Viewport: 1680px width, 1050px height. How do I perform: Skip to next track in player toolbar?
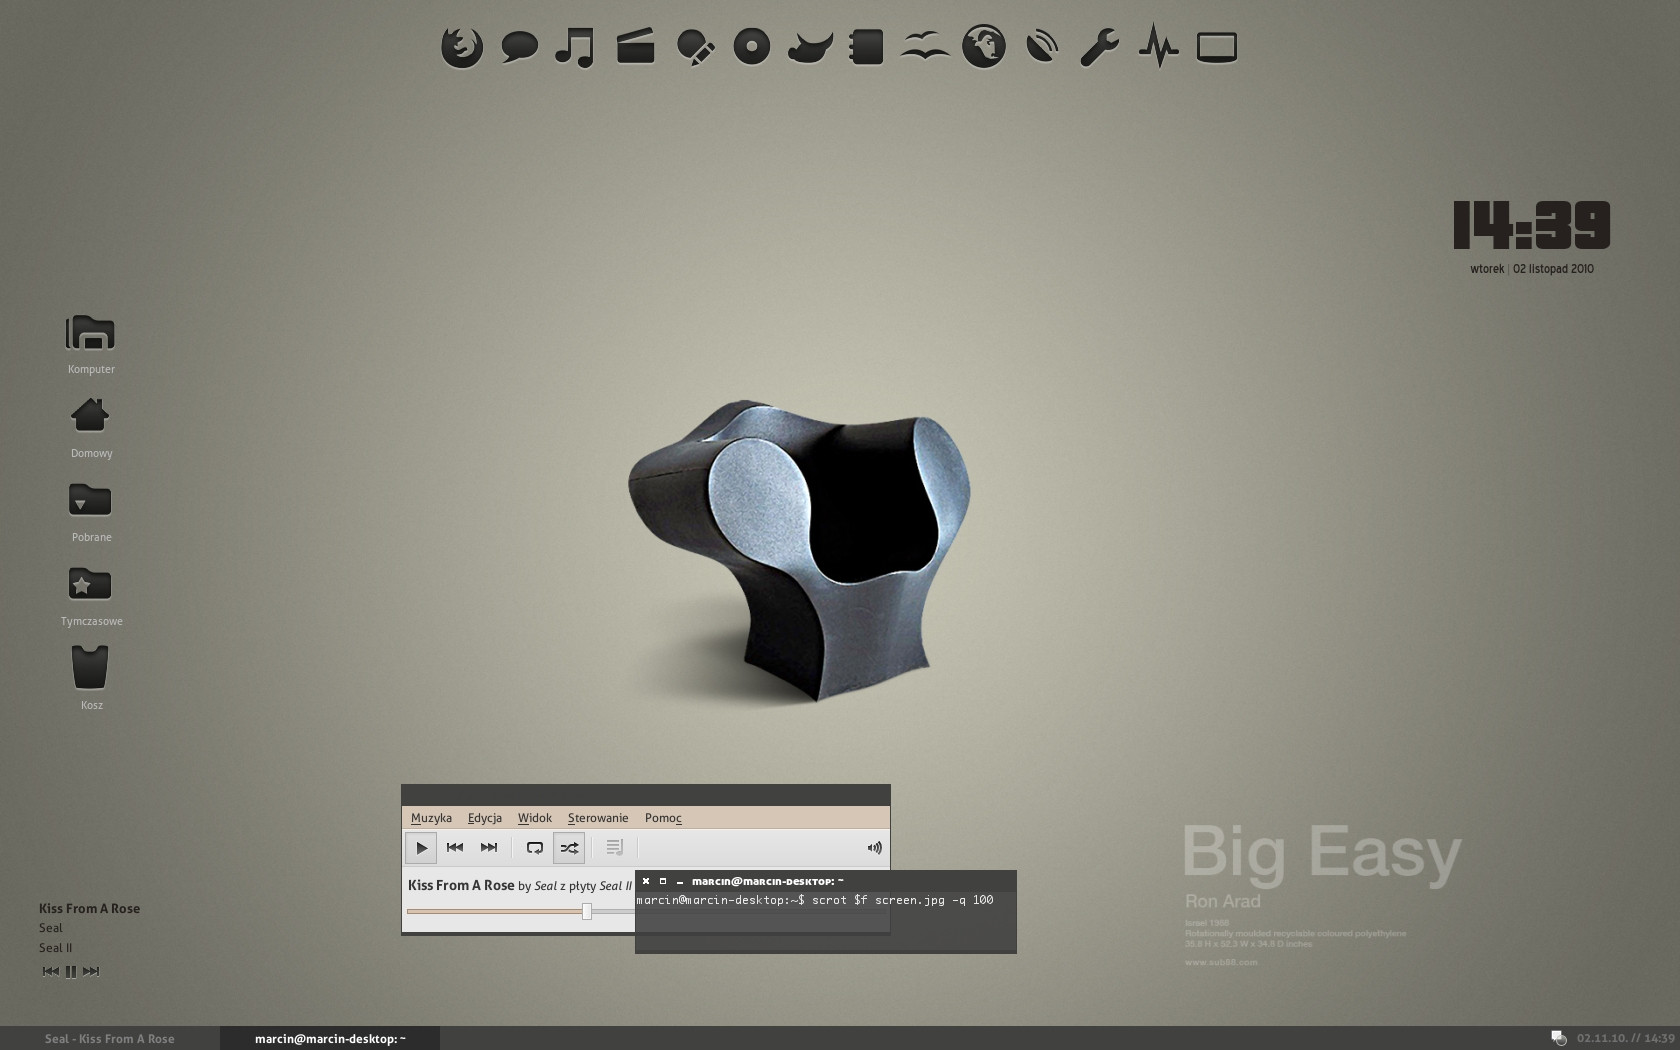489,848
